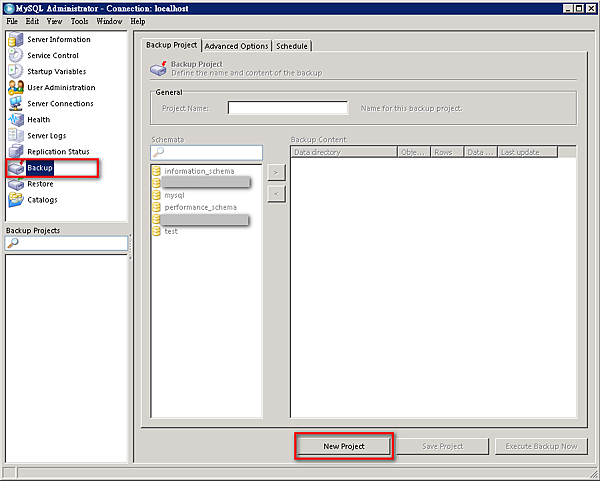Image resolution: width=600 pixels, height=481 pixels.
Task: Open the Server Information icon
Action: pyautogui.click(x=16, y=39)
